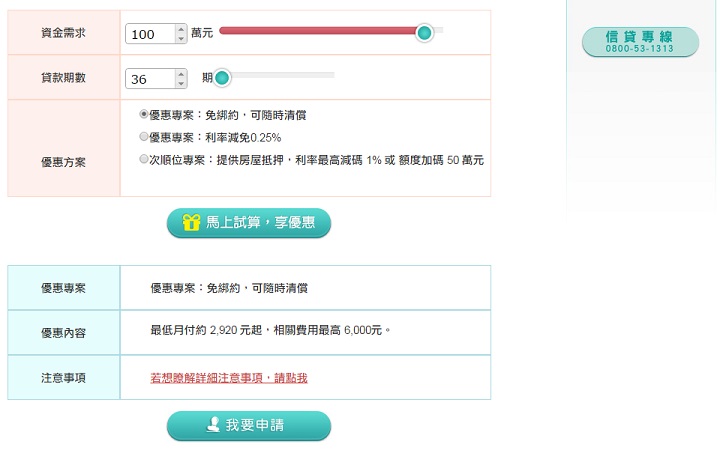Click the filled red 資金需求 slider bar

(317, 31)
